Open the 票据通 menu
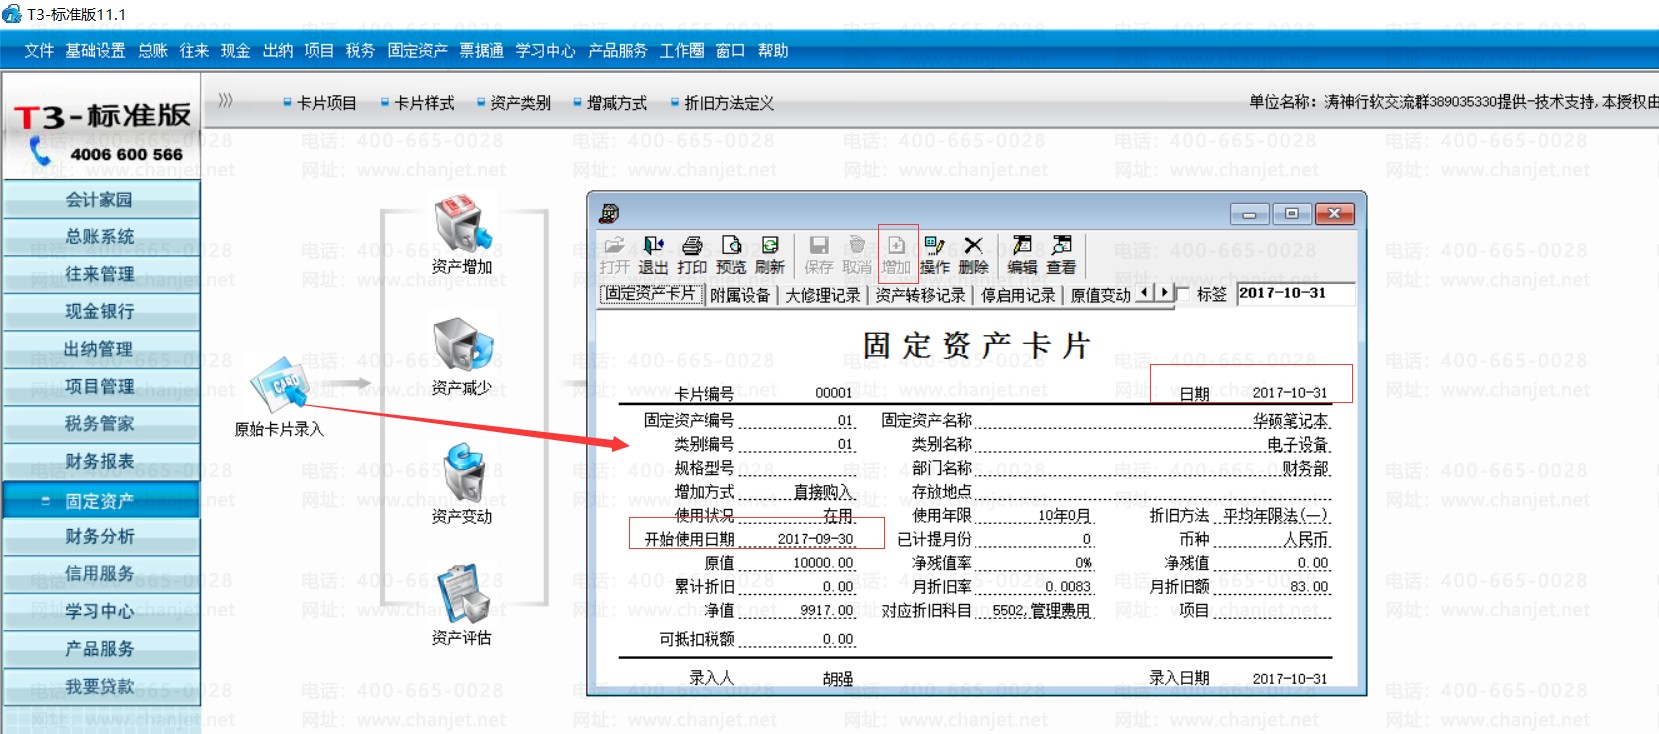Image resolution: width=1659 pixels, height=734 pixels. [482, 51]
